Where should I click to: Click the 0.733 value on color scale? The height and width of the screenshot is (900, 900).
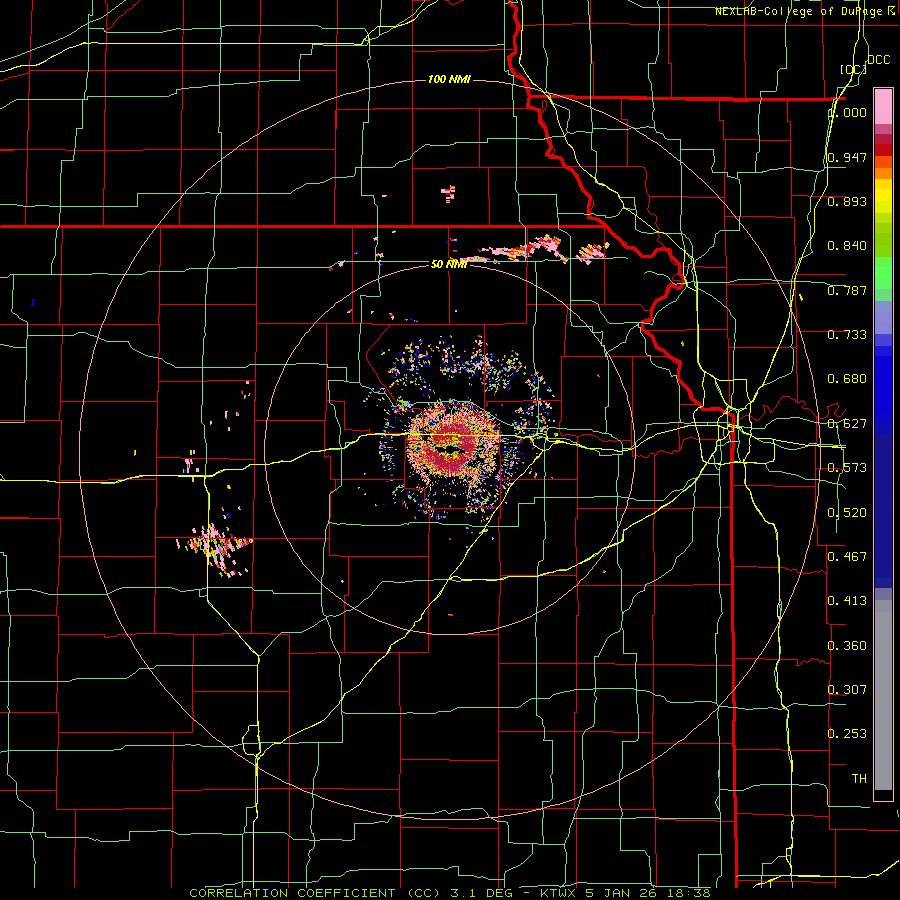[x=847, y=335]
